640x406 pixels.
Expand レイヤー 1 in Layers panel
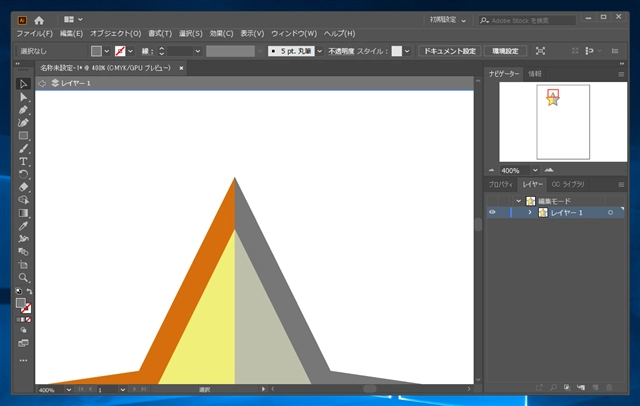coord(530,213)
